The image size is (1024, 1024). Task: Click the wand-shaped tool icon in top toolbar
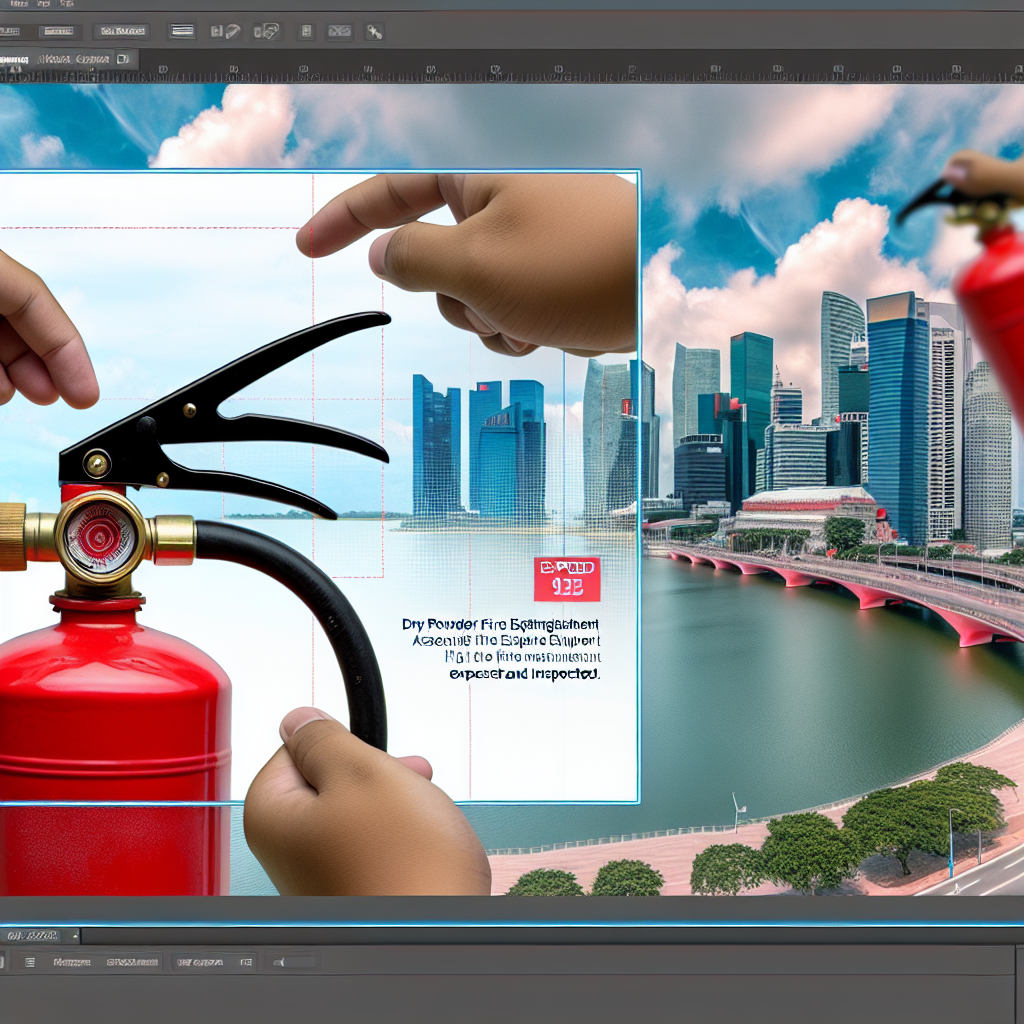(373, 31)
